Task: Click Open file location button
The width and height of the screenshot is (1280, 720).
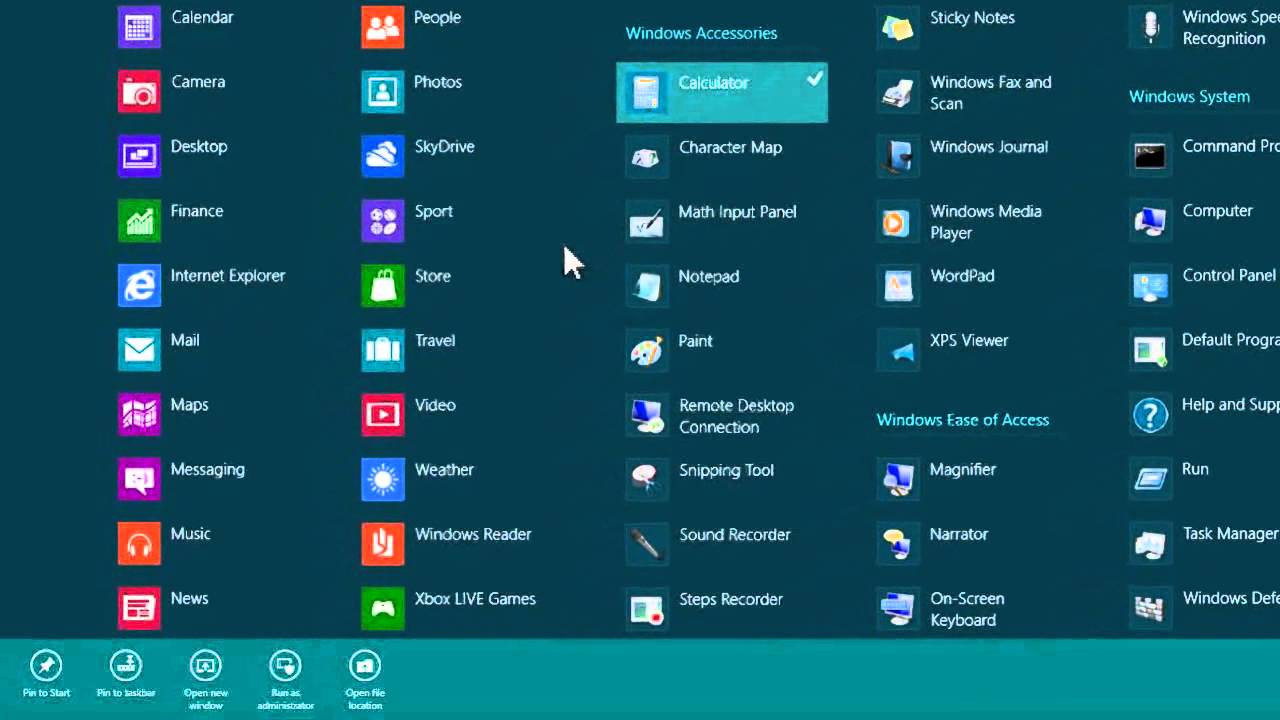Action: [365, 680]
